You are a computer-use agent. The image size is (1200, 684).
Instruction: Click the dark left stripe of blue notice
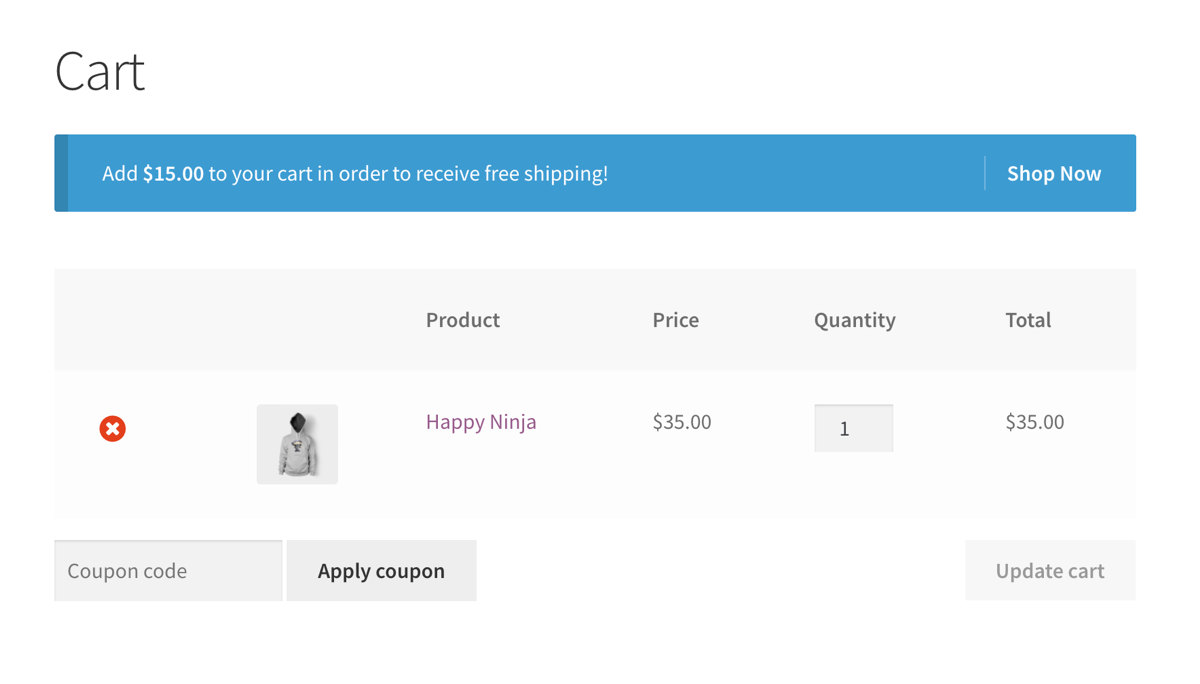point(61,174)
